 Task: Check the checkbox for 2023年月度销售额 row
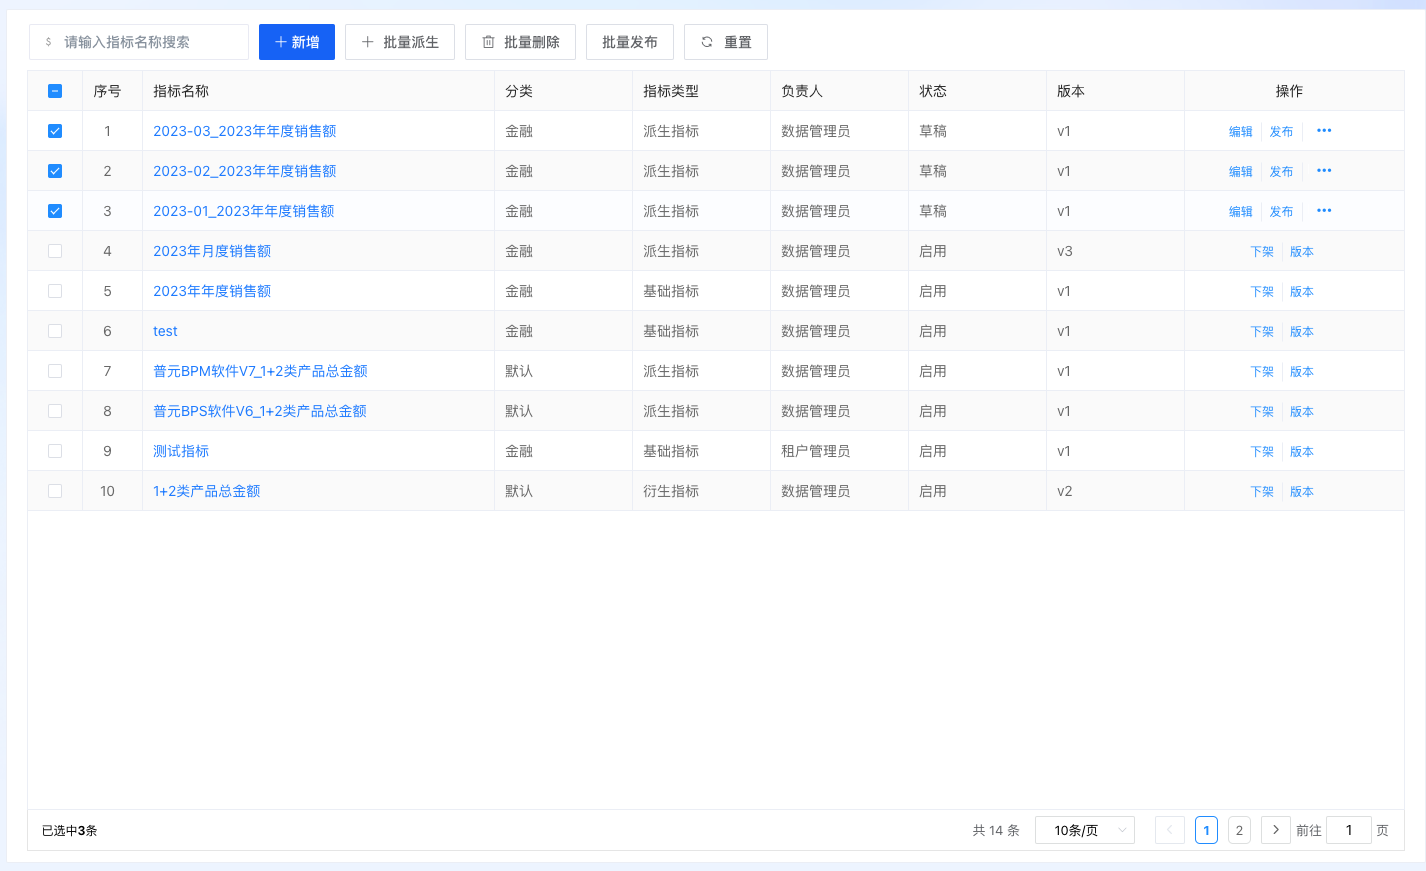pos(55,251)
